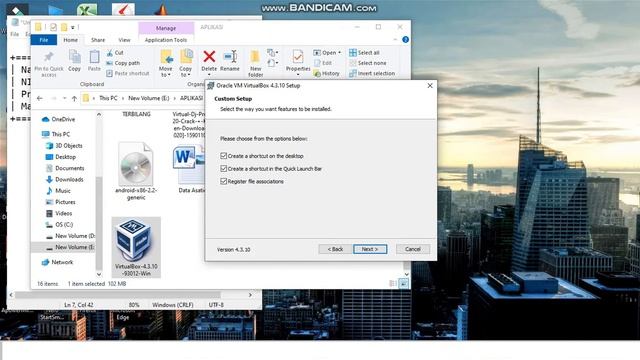Click Cut in the Clipboard group

(115, 53)
